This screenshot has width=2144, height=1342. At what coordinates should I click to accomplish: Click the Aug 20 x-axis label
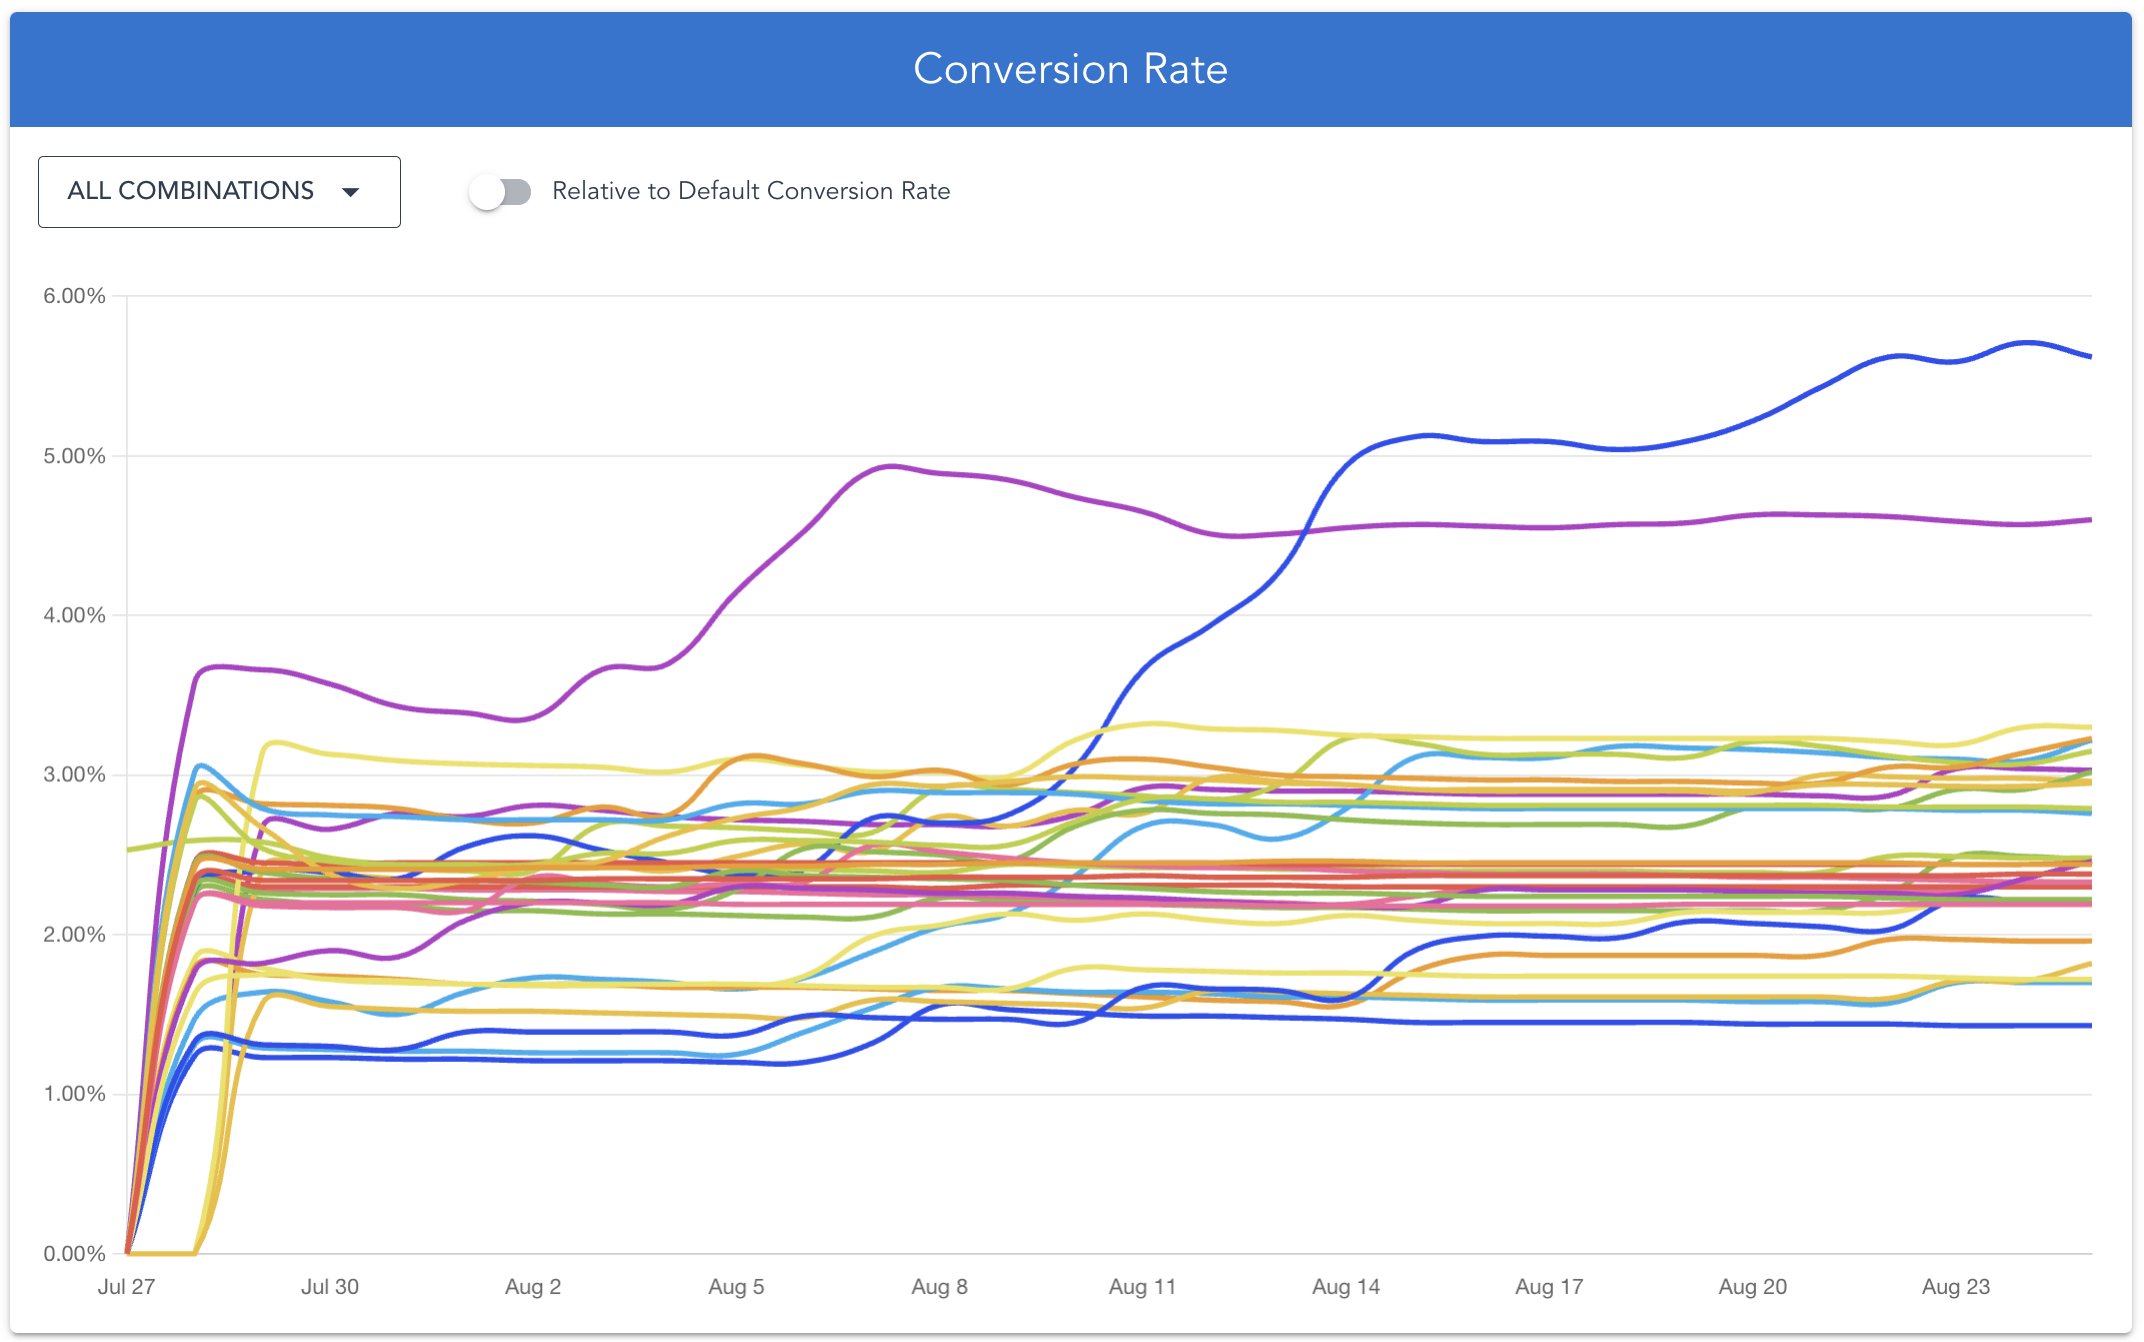click(x=1752, y=1287)
